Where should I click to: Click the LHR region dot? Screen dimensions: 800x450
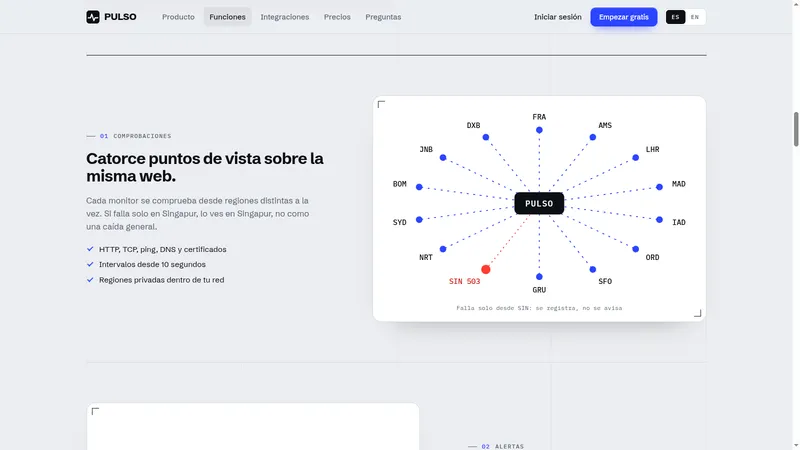click(636, 158)
